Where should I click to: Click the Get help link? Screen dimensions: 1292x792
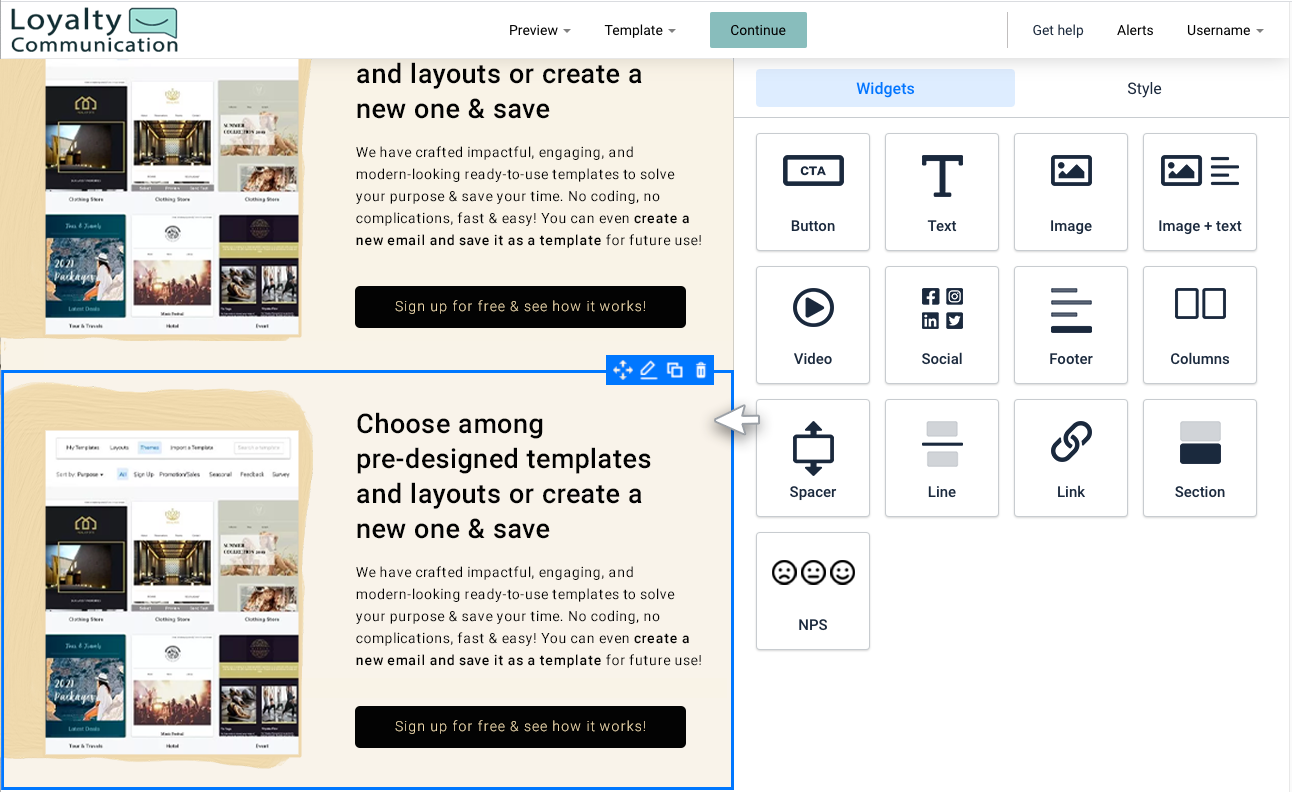coord(1057,30)
